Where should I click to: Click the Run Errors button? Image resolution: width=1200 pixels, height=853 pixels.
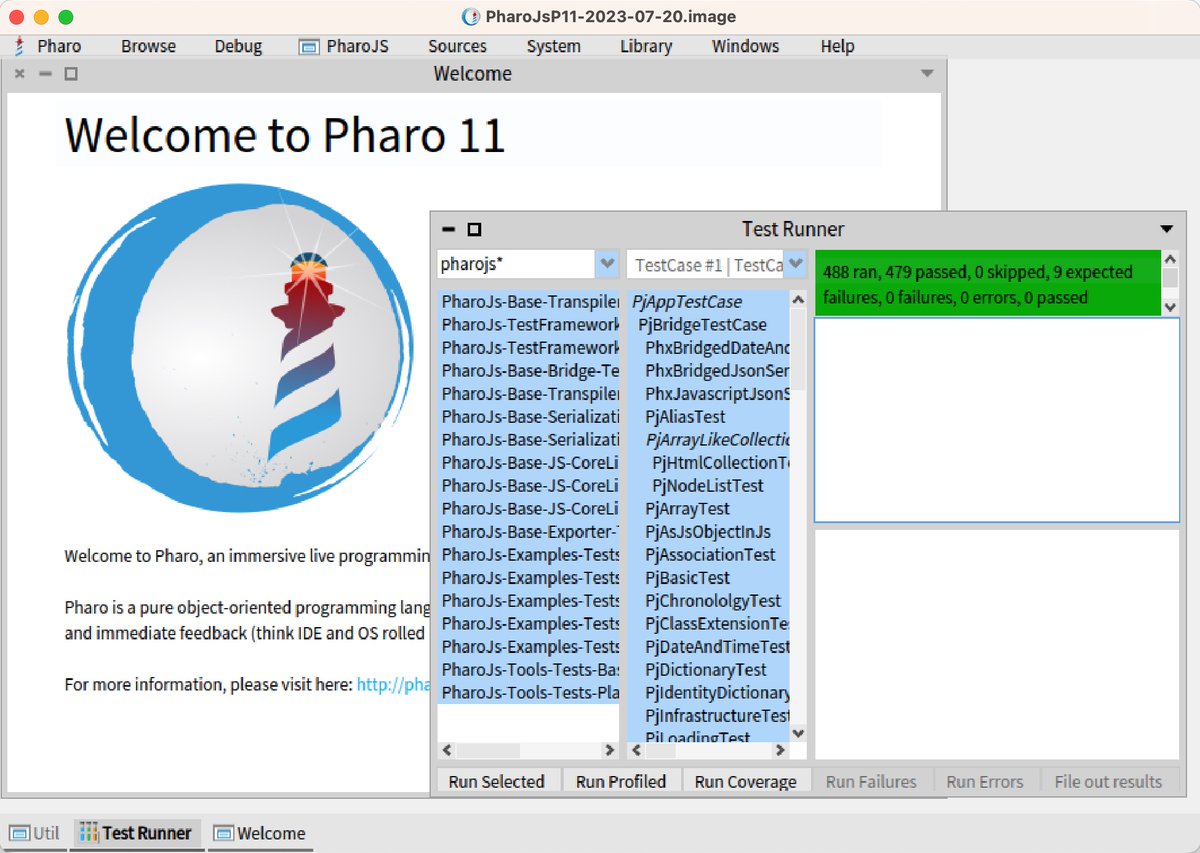point(985,782)
